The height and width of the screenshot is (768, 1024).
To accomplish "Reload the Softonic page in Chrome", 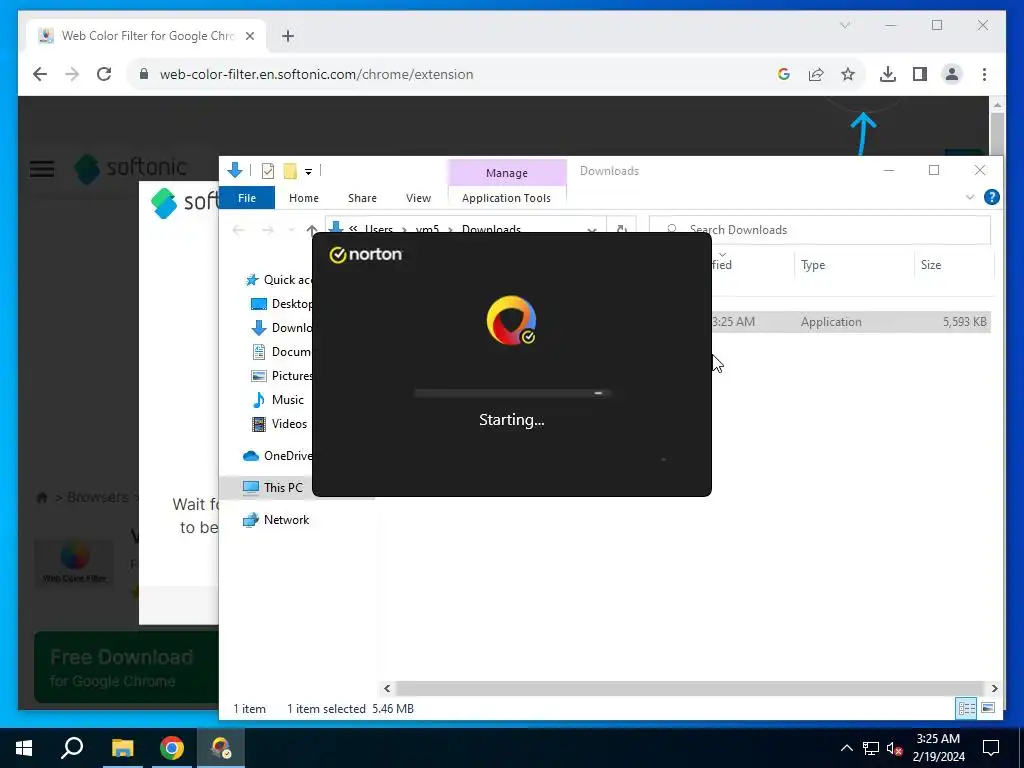I will pos(104,74).
